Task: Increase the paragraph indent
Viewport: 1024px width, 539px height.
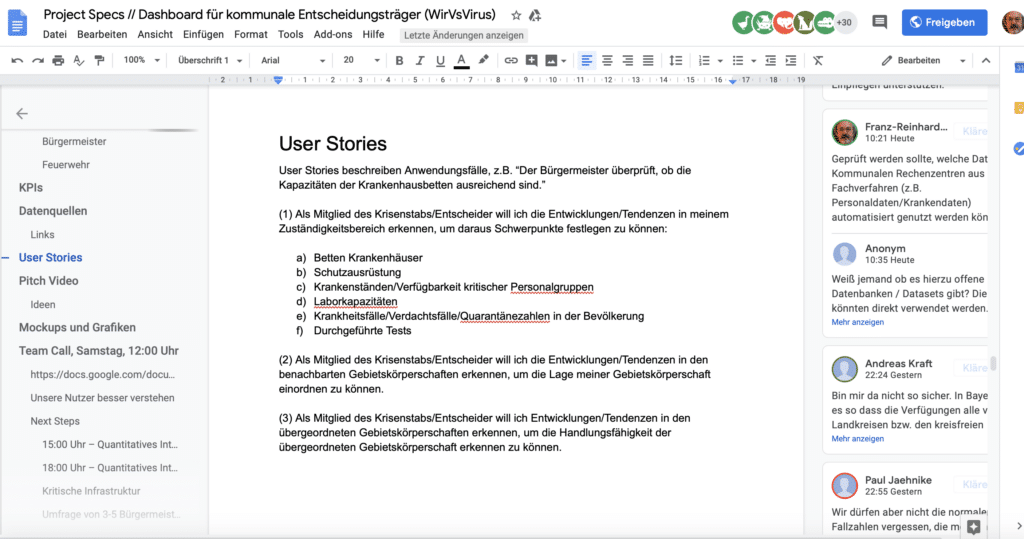Action: [x=791, y=61]
